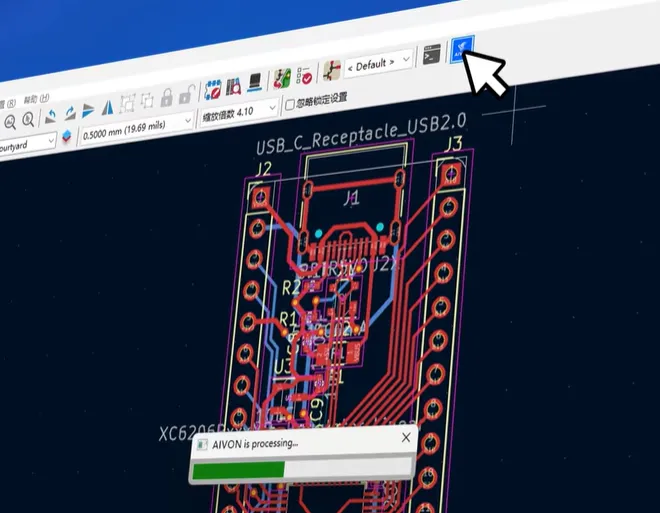This screenshot has width=660, height=513.
Task: Select the R2 reference label
Action: [x=291, y=288]
